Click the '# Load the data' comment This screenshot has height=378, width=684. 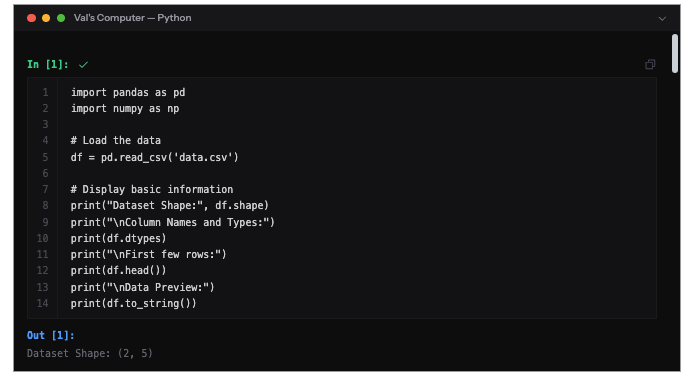[116, 140]
